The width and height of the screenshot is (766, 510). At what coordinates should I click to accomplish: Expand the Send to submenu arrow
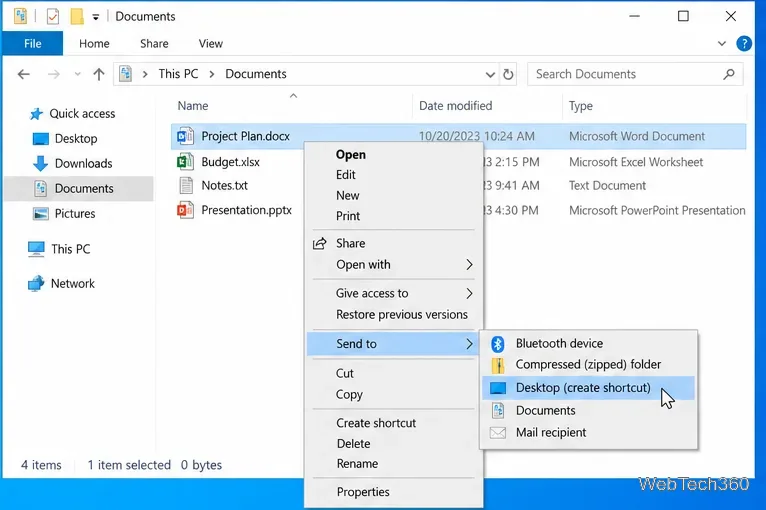pyautogui.click(x=469, y=344)
